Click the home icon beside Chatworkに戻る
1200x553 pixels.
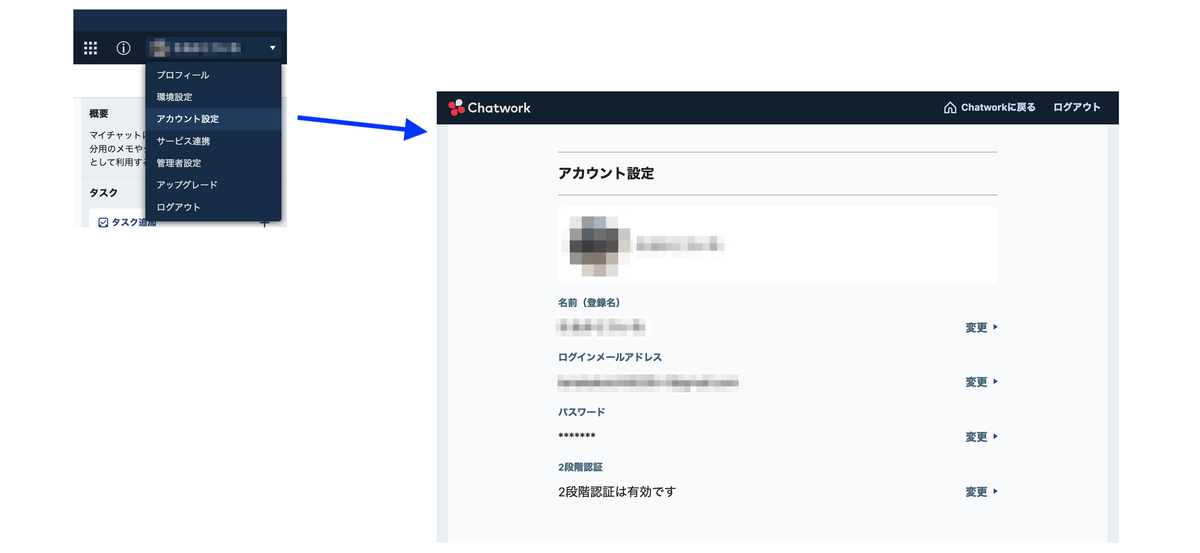[950, 108]
